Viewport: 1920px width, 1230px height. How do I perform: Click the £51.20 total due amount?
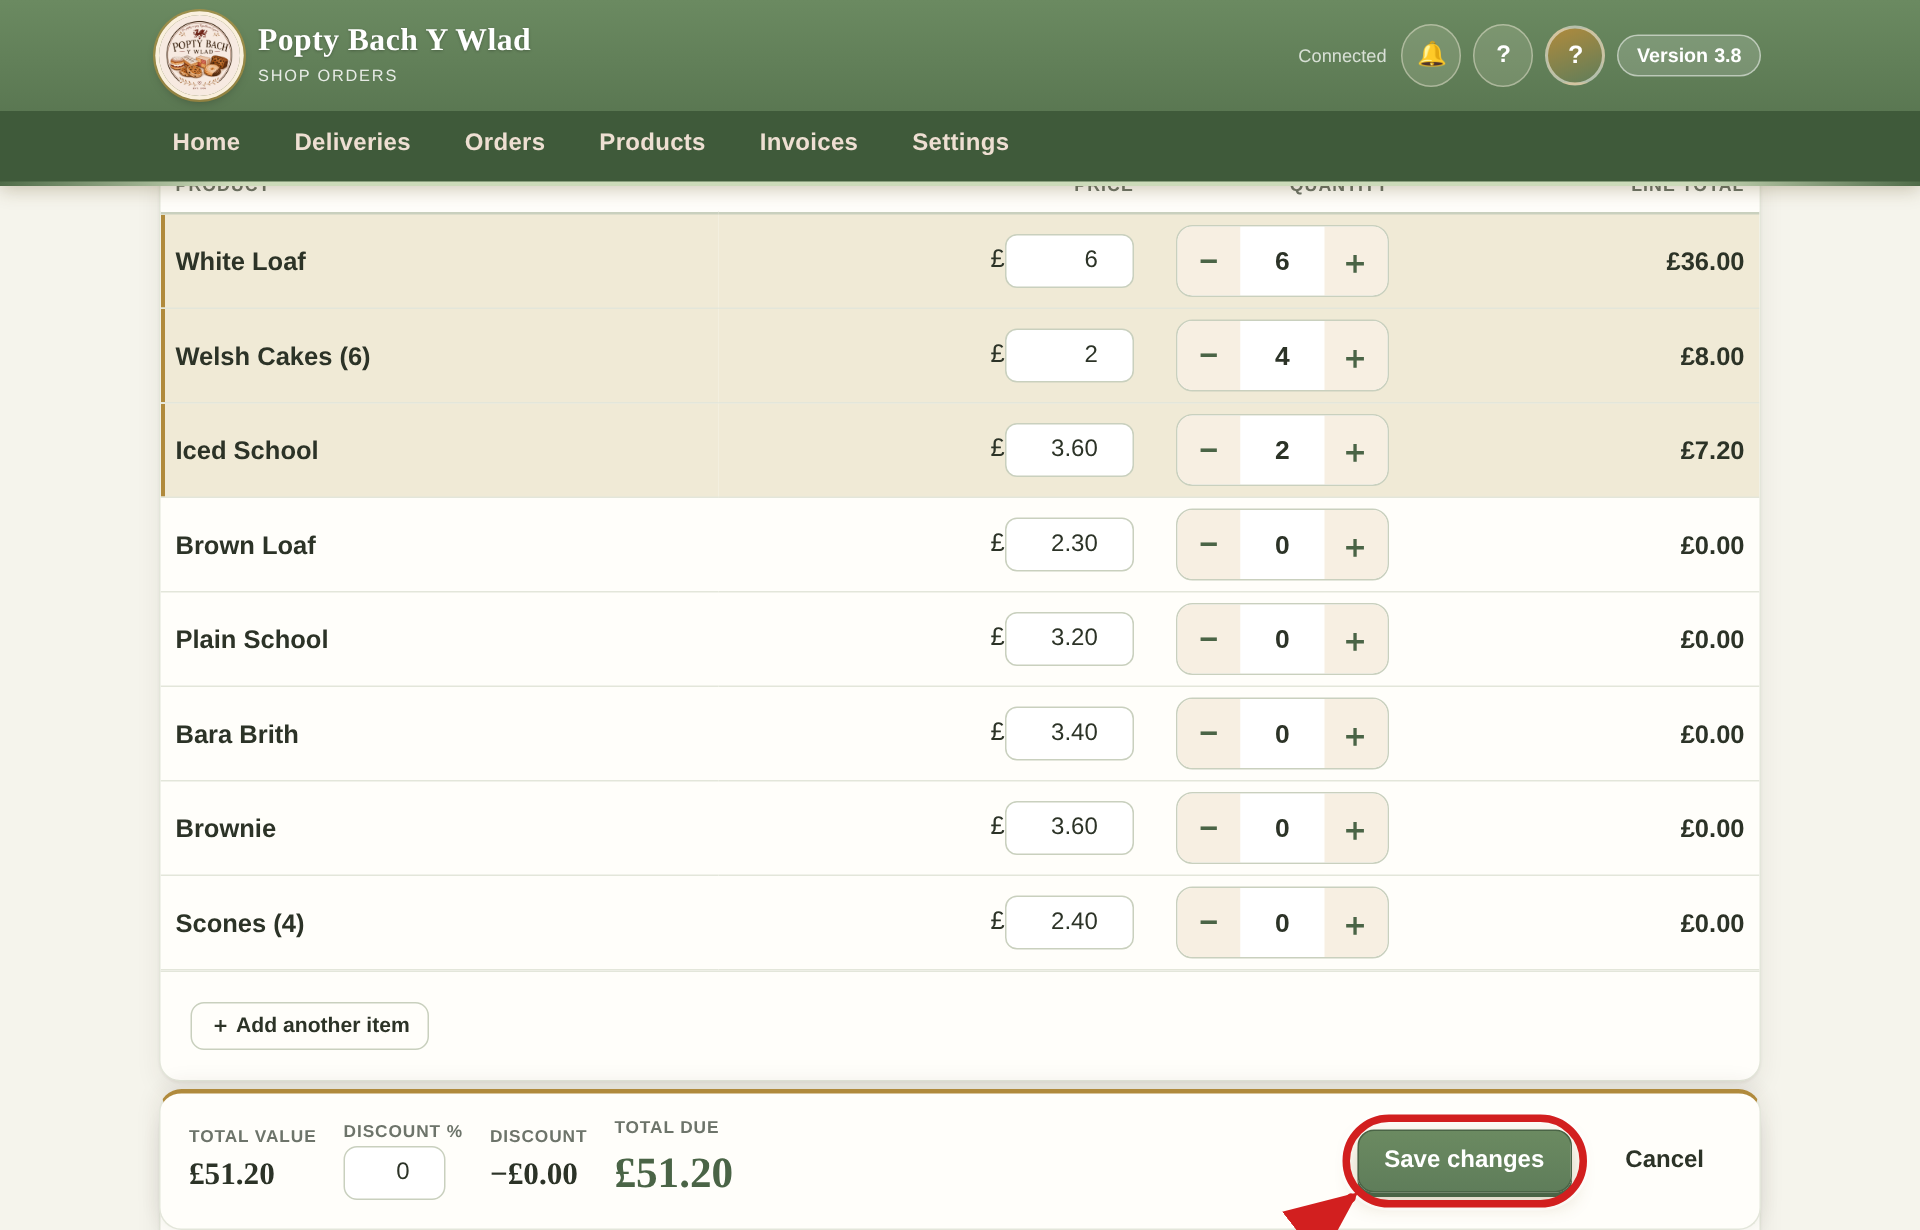click(x=673, y=1173)
